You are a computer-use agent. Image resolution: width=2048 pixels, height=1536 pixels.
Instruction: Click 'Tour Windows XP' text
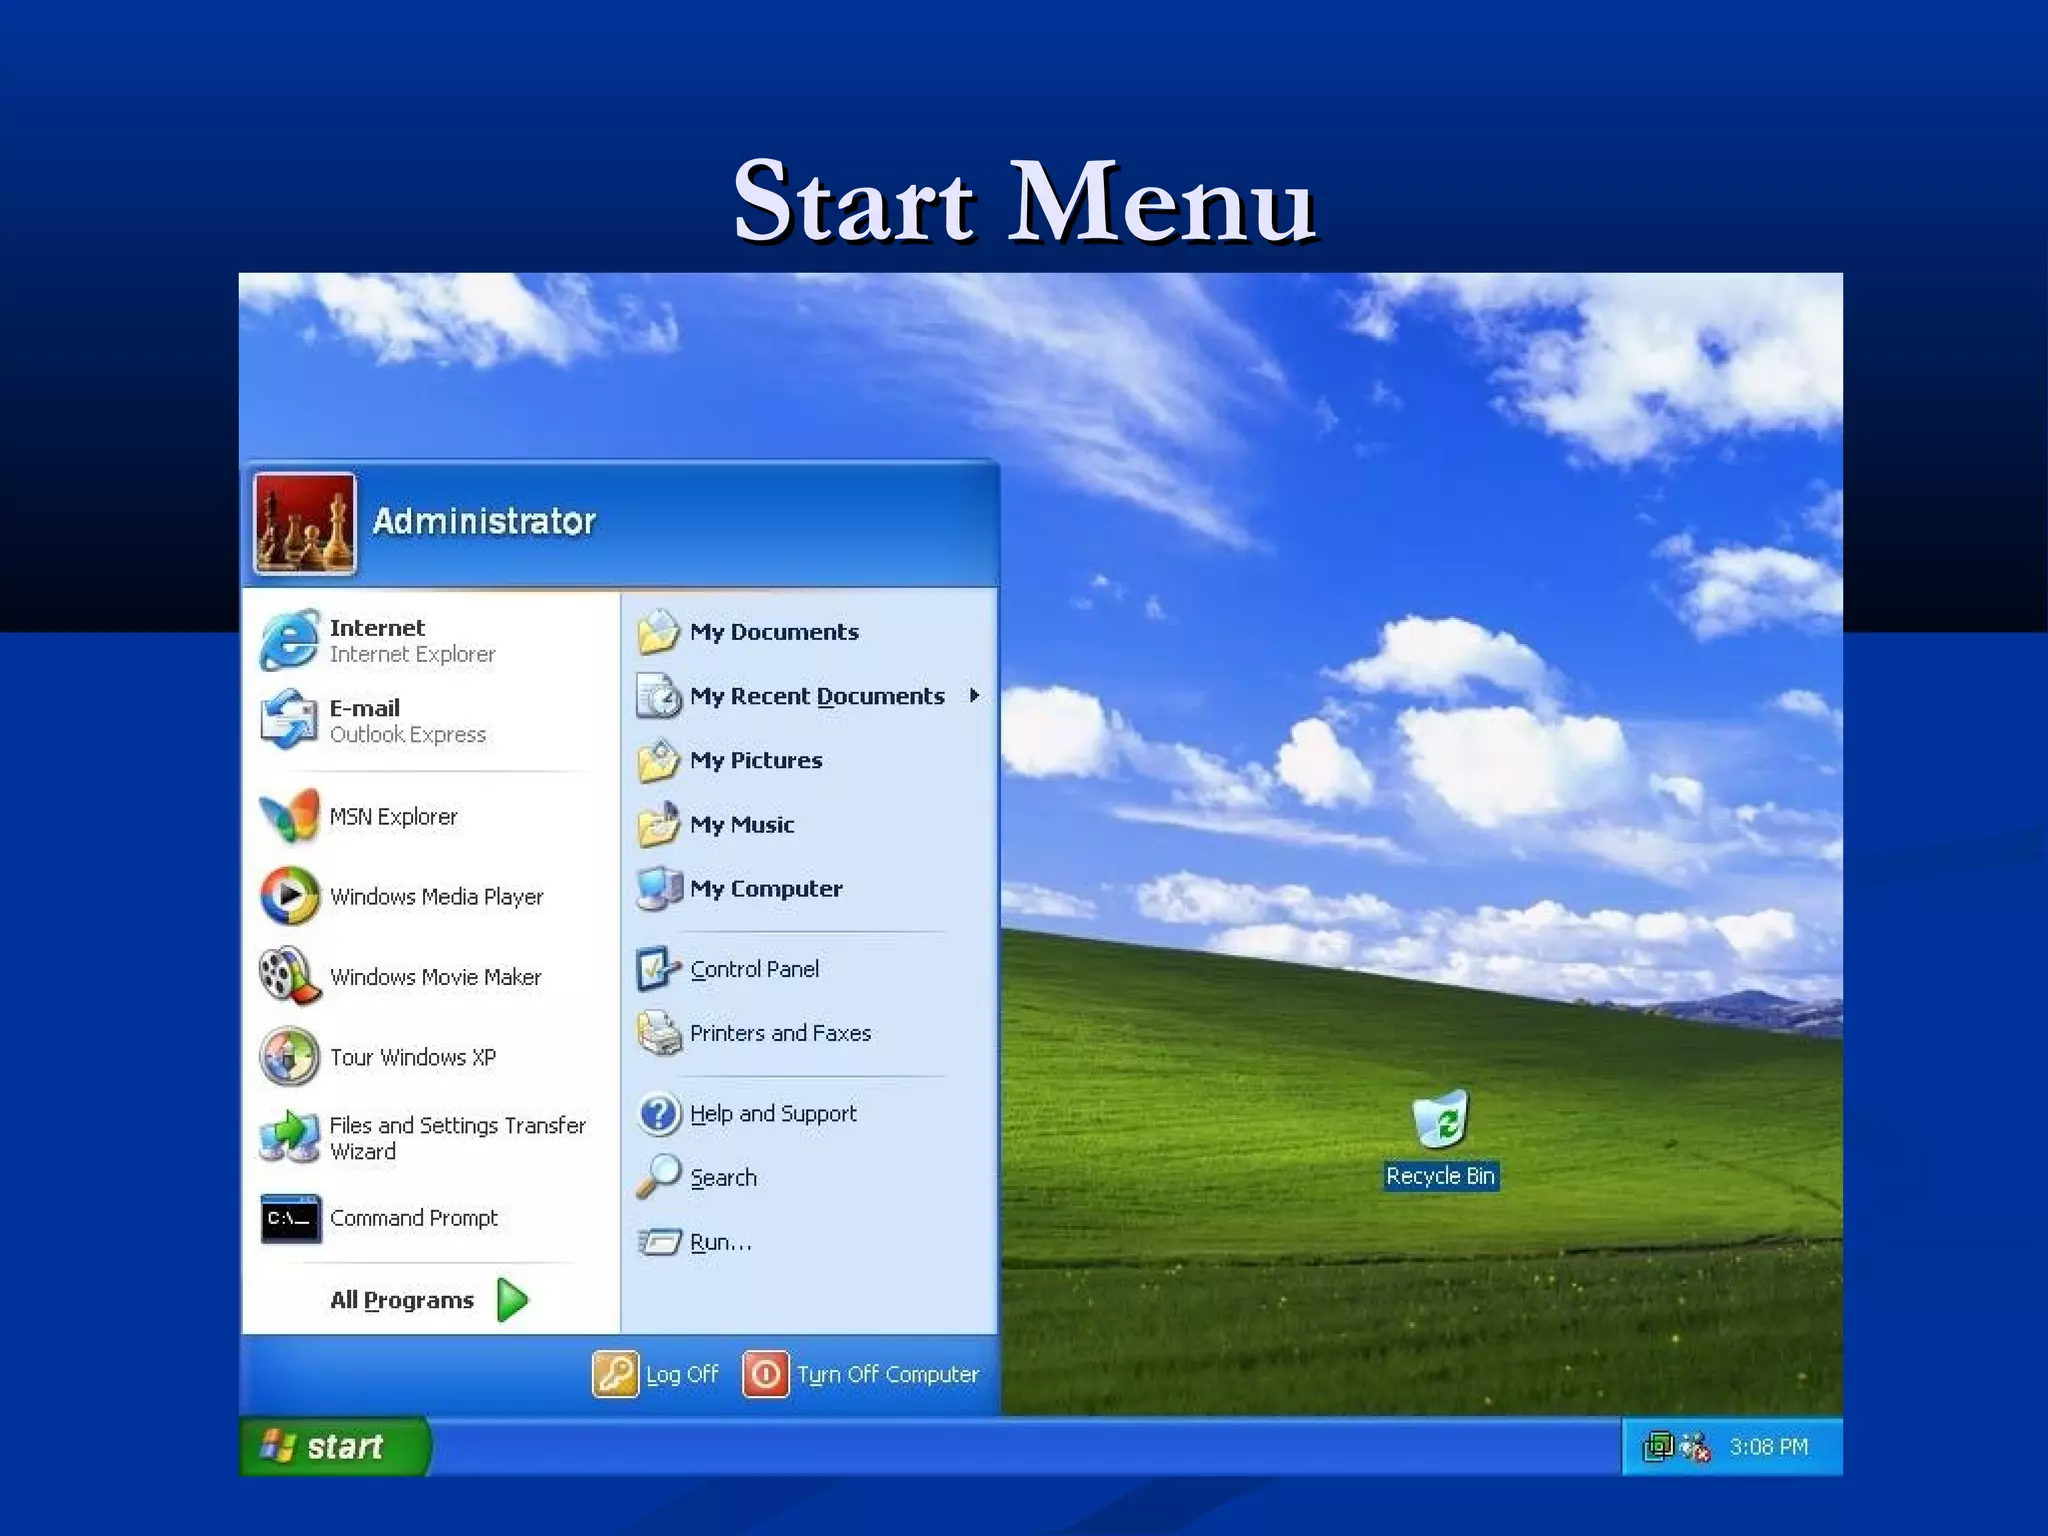pos(412,1057)
